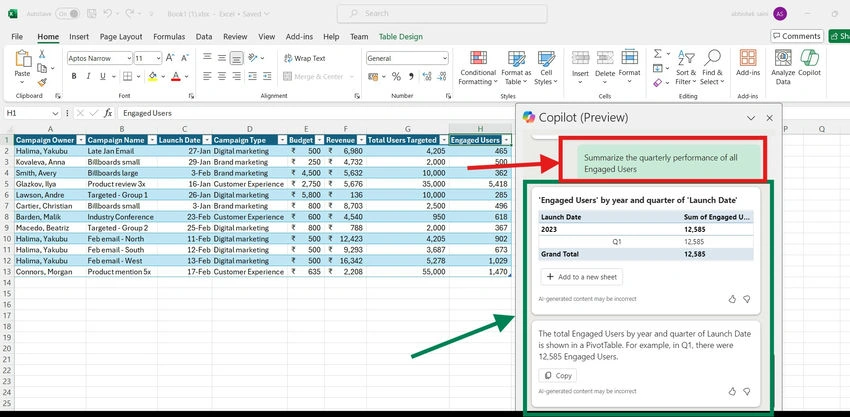This screenshot has height=417, width=850.
Task: Switch to the Page Layout tab
Action: pos(121,36)
